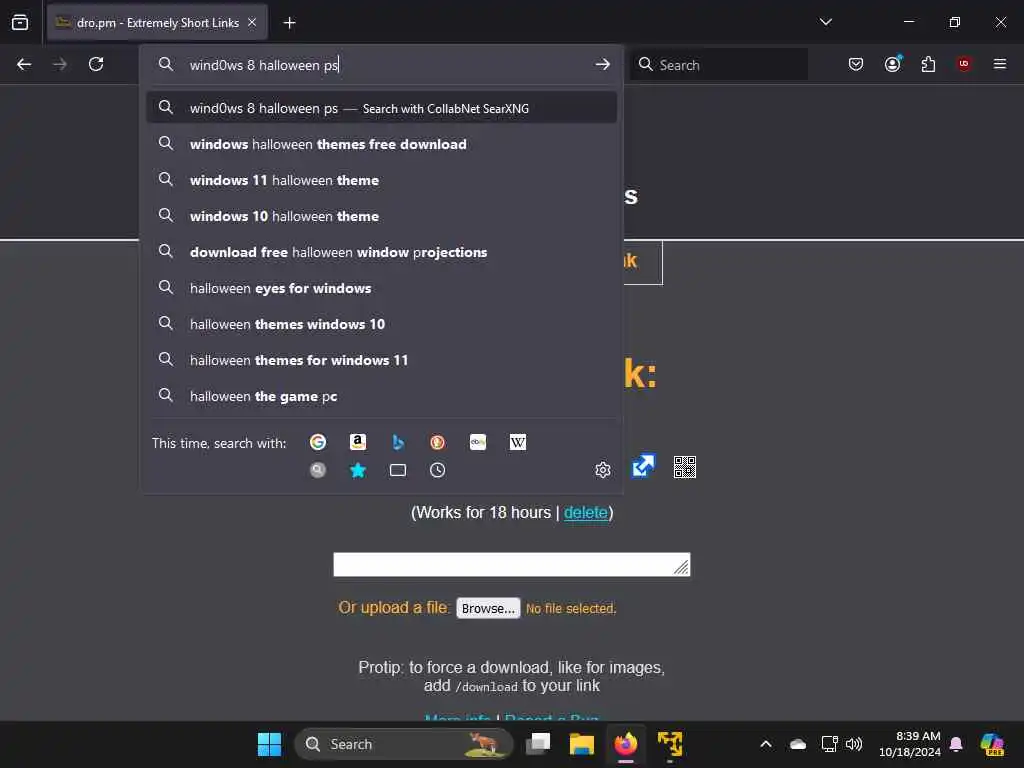The image size is (1024, 768).
Task: Open the yellow app icon on taskbar
Action: tap(670, 744)
